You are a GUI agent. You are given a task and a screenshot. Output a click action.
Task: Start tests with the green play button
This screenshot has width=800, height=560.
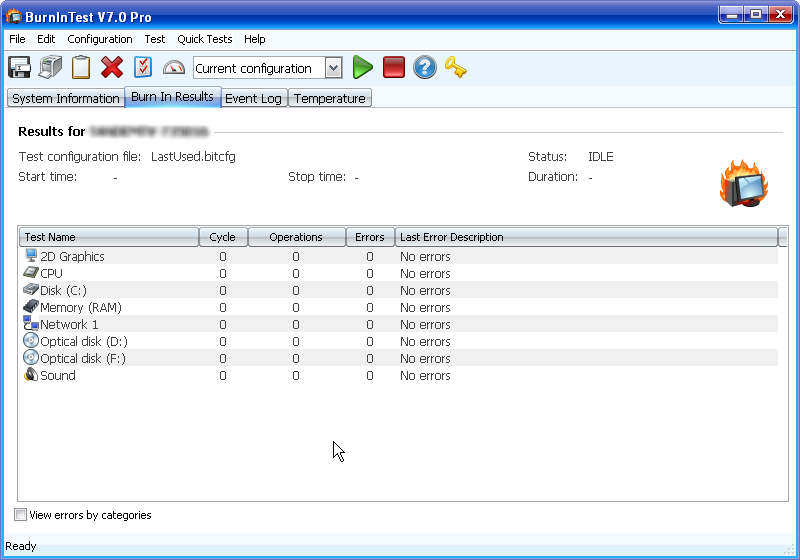pos(363,67)
